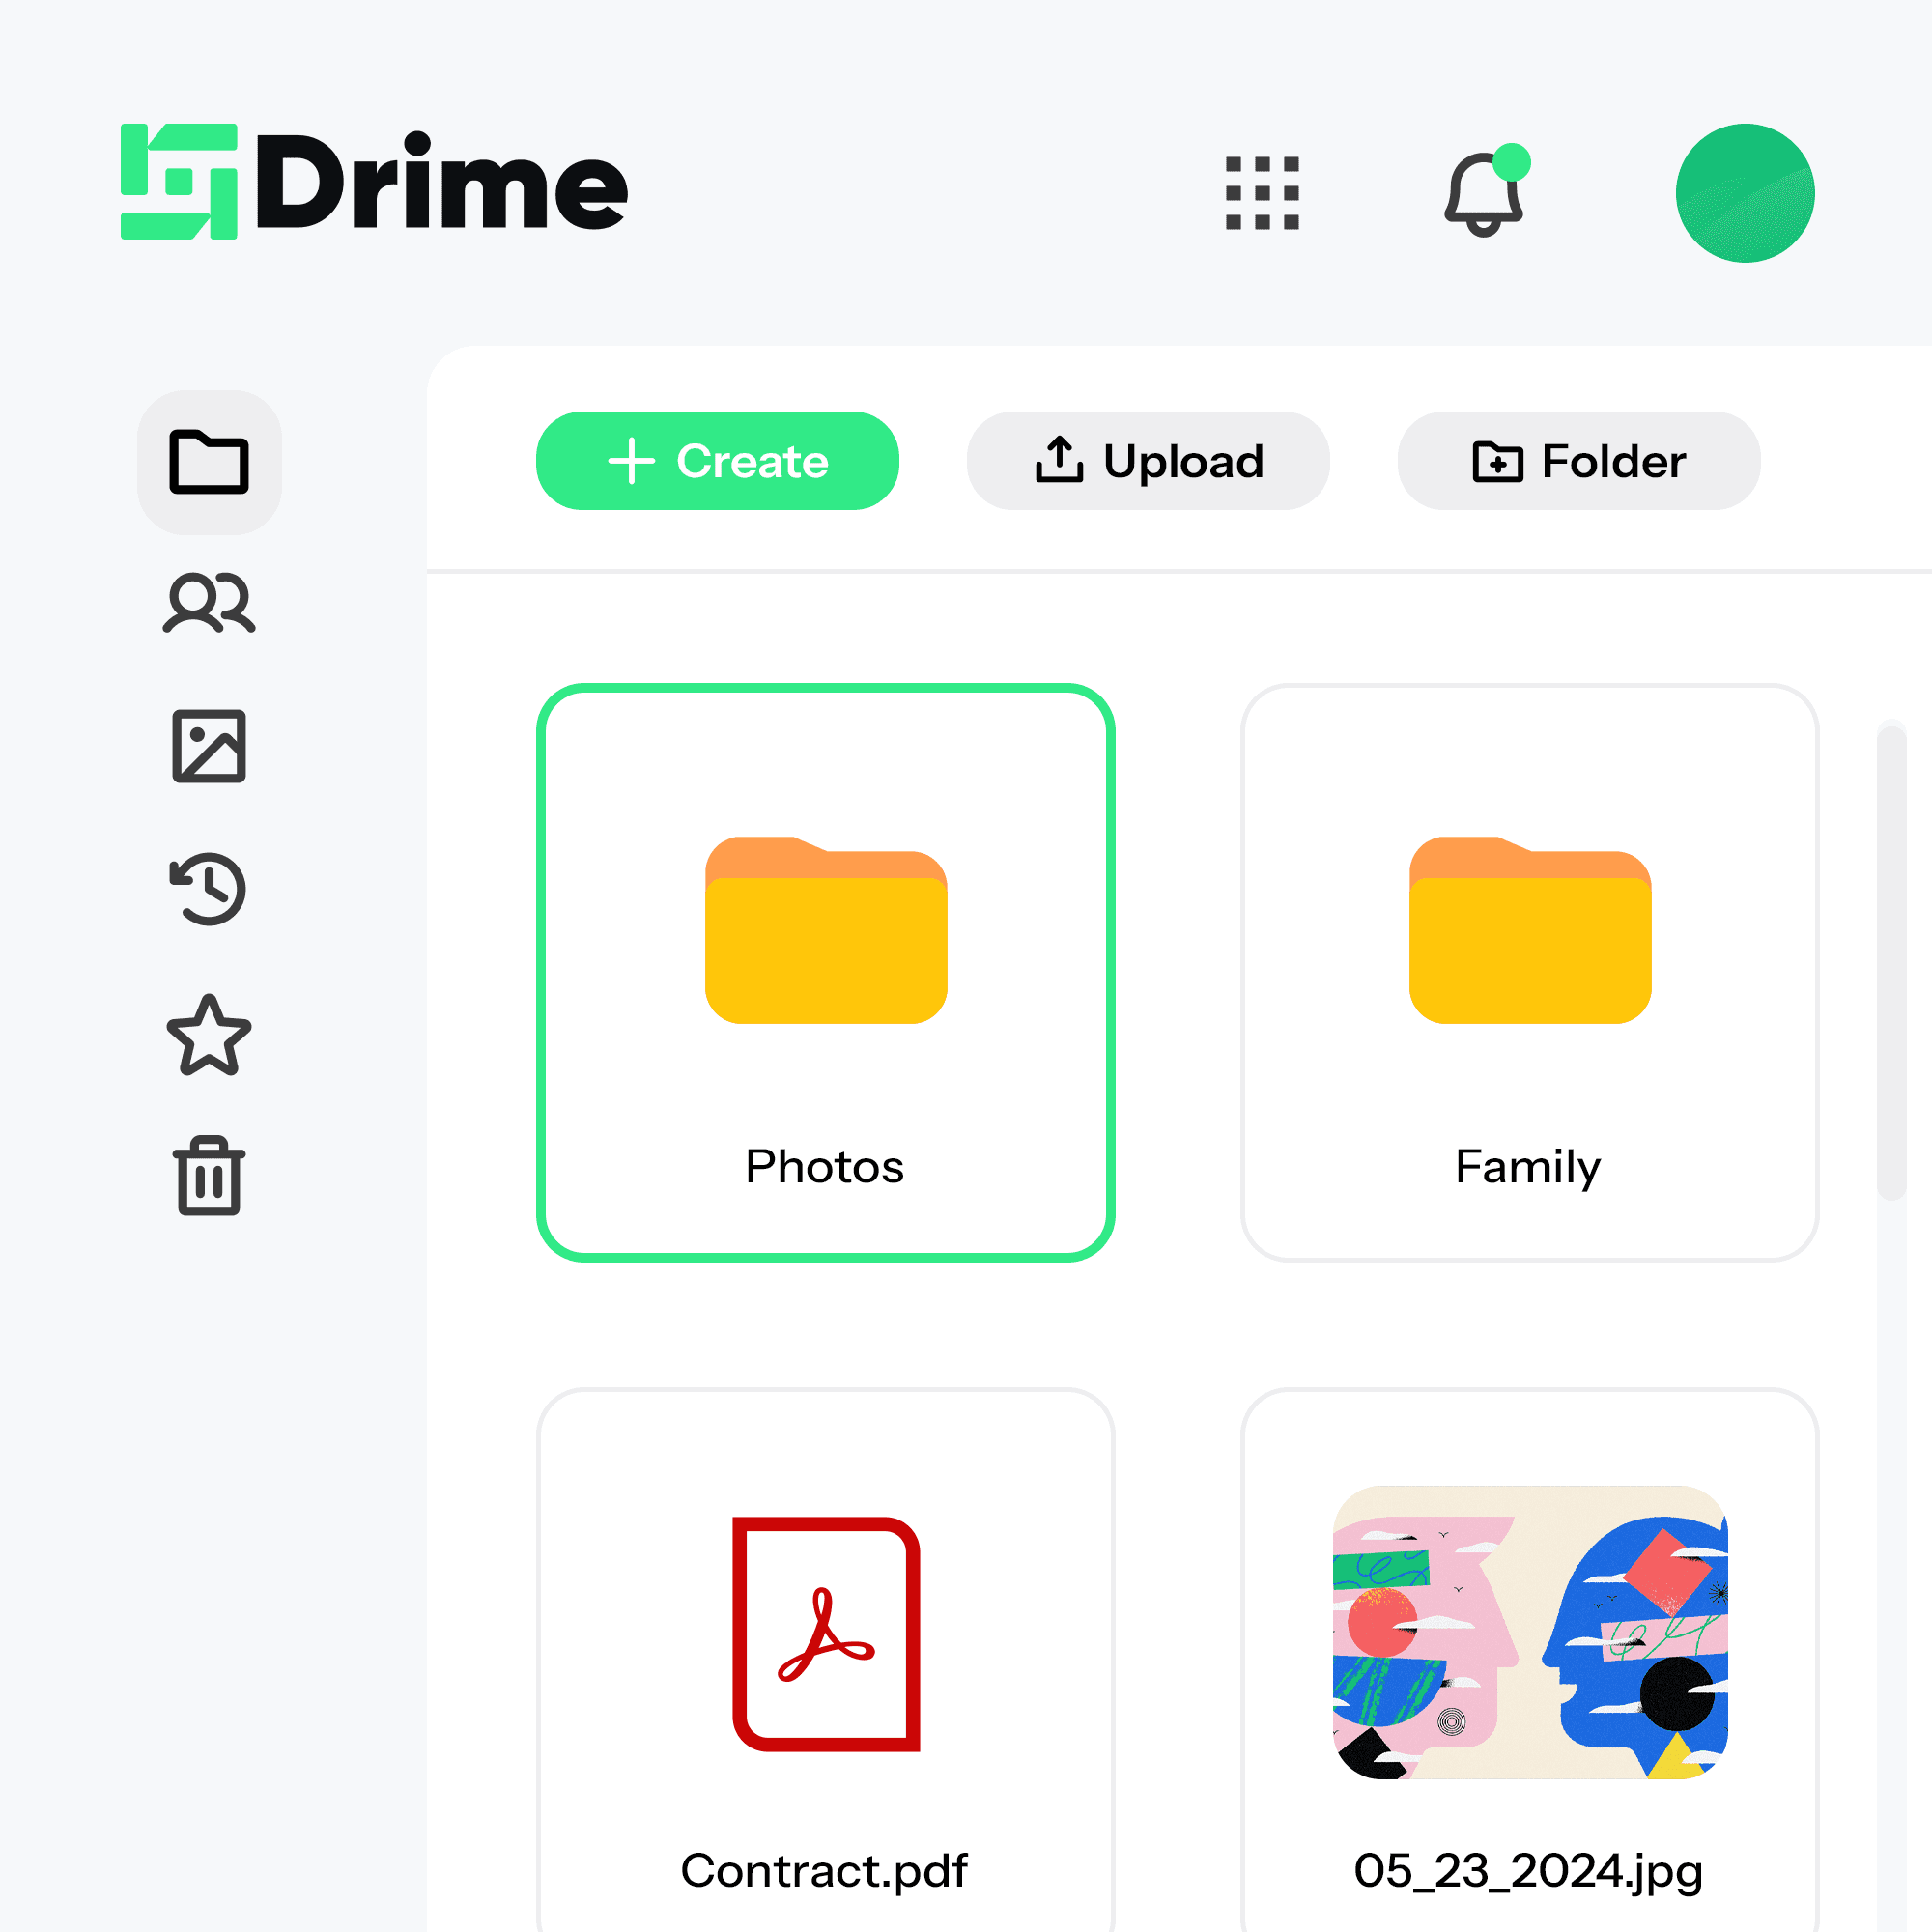Open Contract.pdf
The width and height of the screenshot is (1932, 1932).
coord(826,1660)
